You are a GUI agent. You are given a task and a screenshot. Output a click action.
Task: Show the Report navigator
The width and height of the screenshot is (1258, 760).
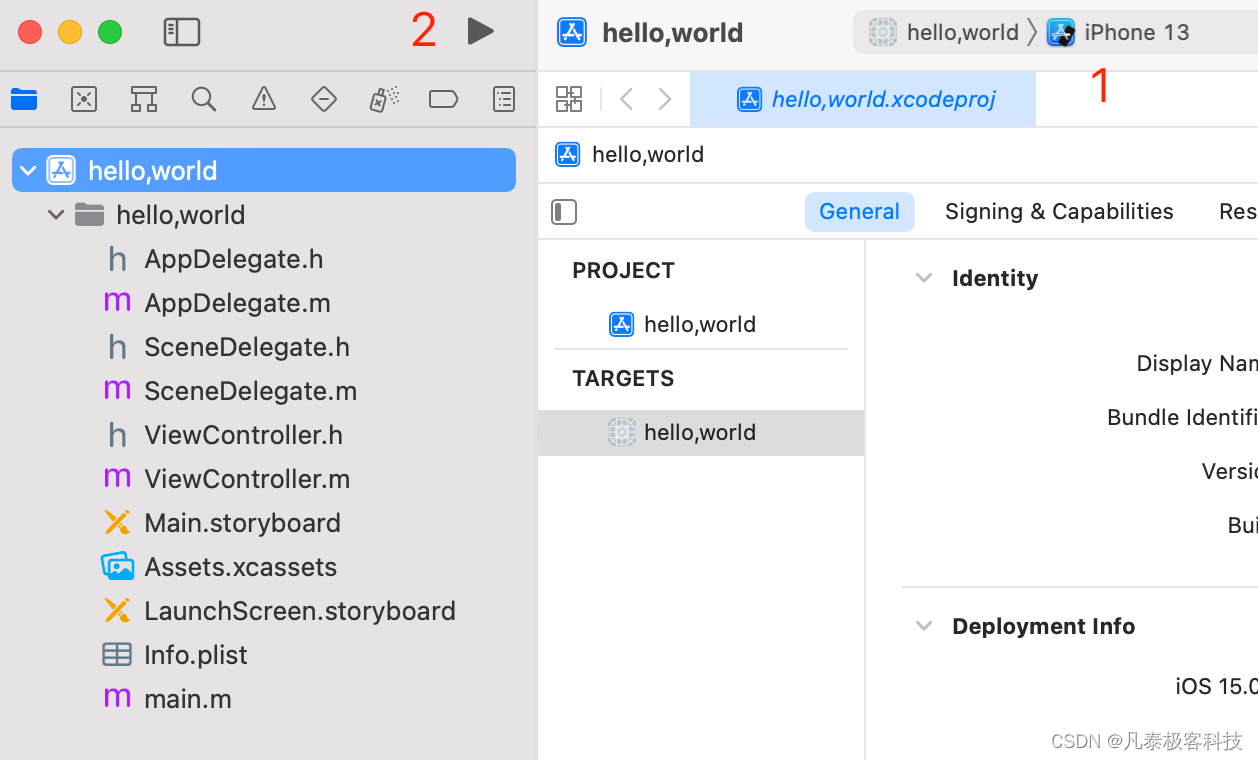pyautogui.click(x=504, y=99)
